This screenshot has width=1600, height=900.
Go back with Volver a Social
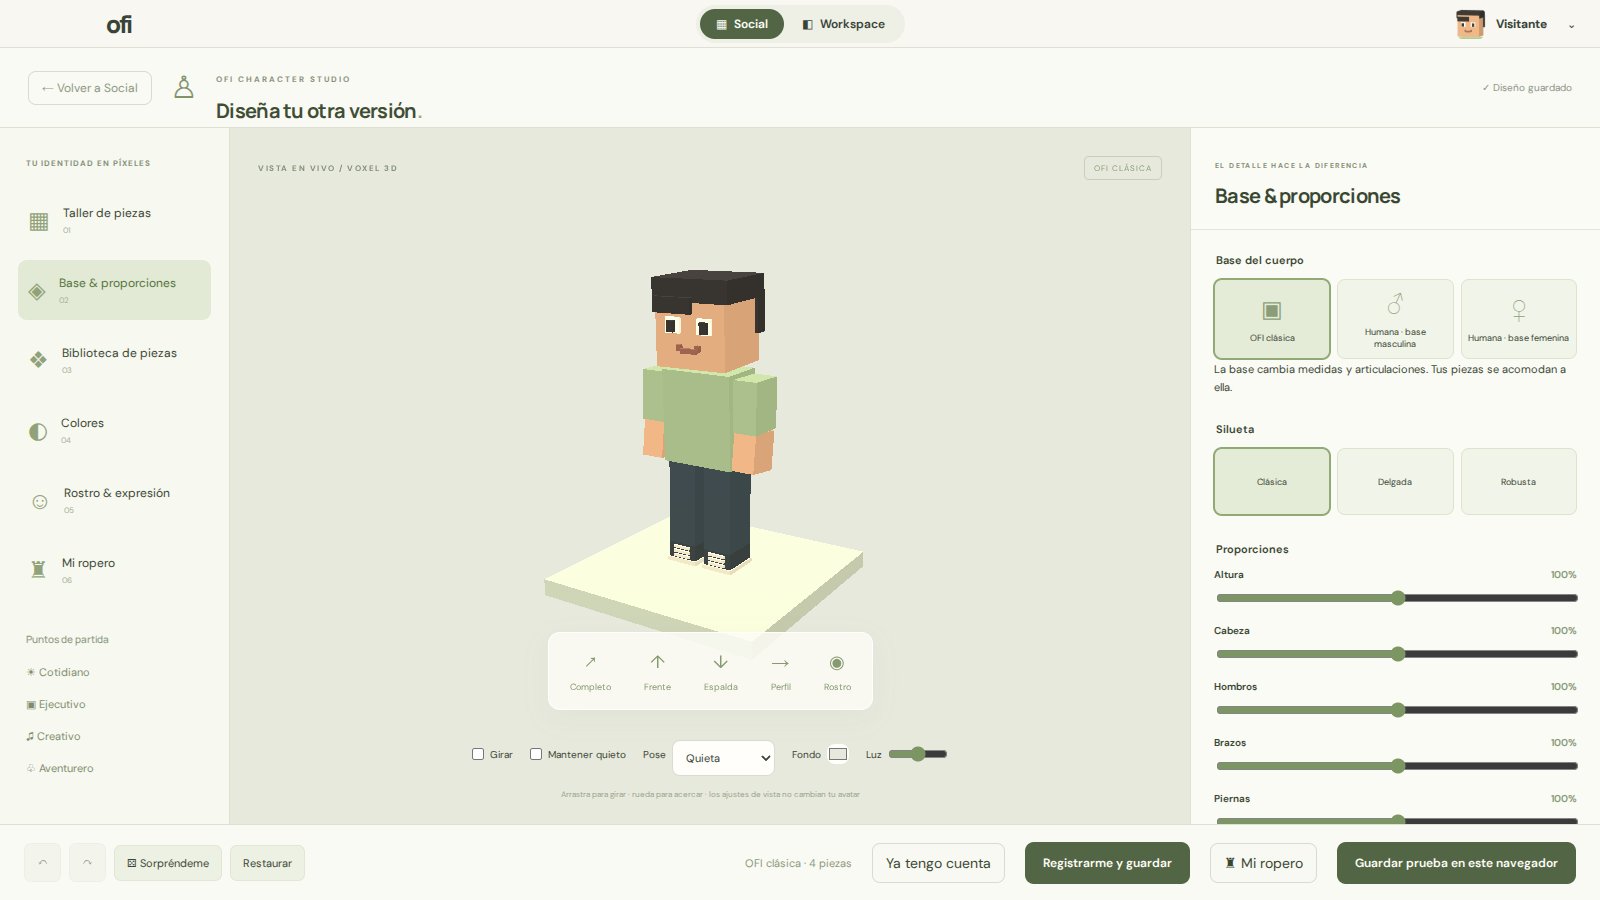point(90,88)
